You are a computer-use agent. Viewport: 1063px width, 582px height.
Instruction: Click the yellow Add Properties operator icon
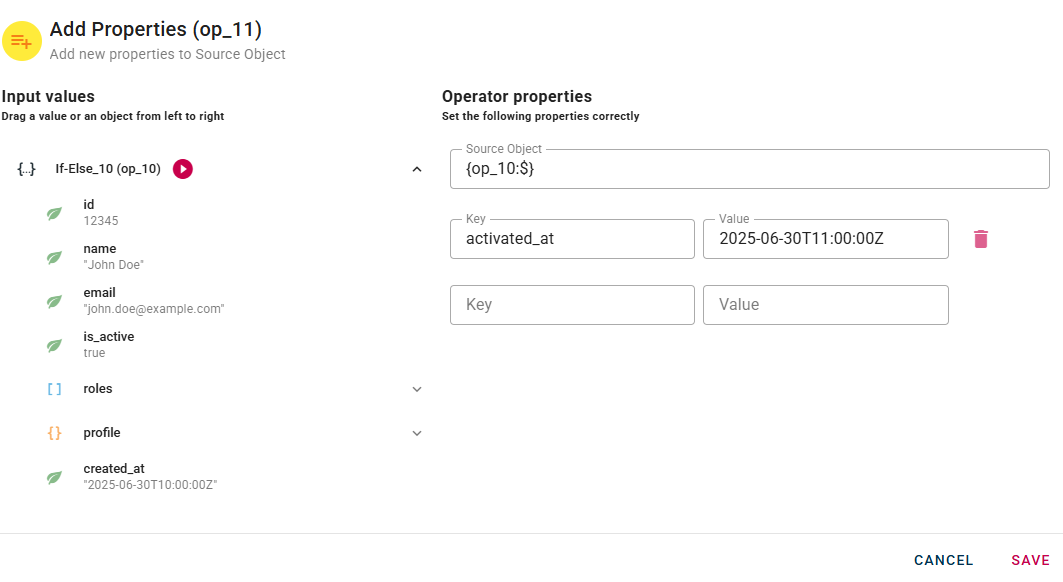click(x=21, y=41)
